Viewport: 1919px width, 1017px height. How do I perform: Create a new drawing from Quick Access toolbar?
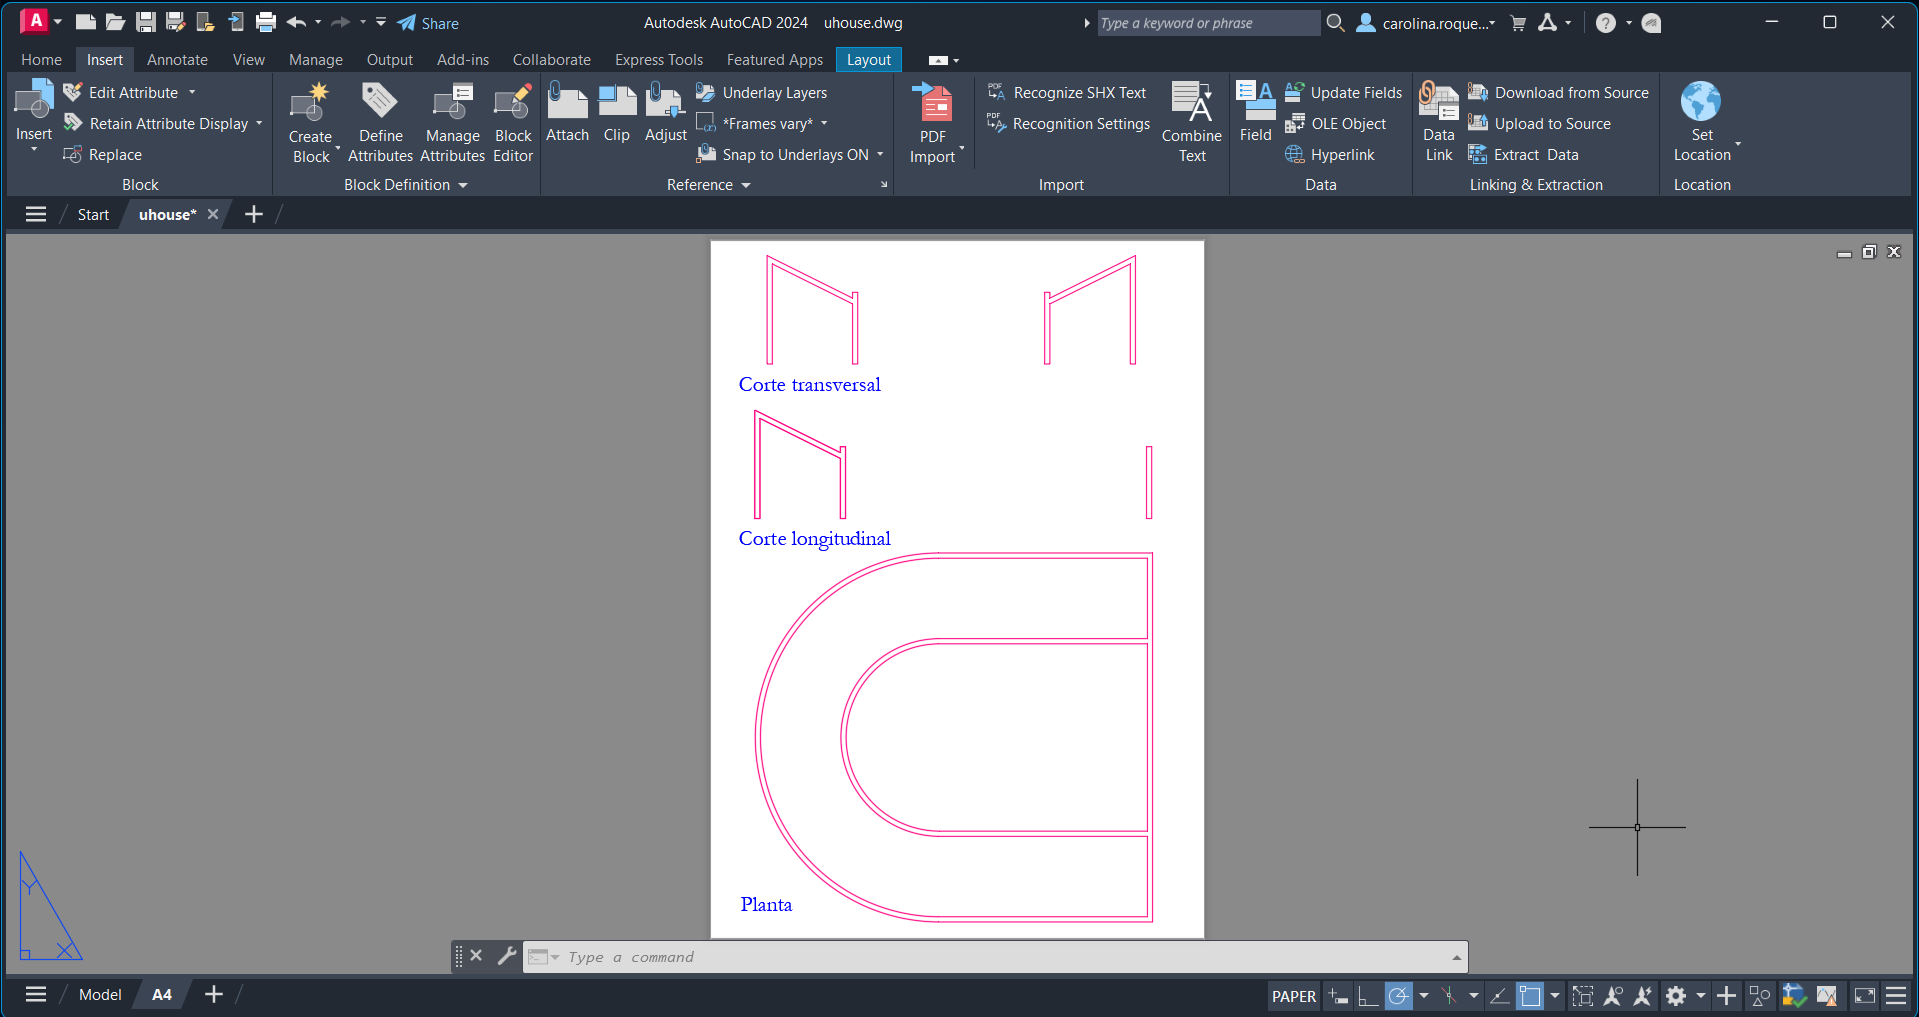86,22
